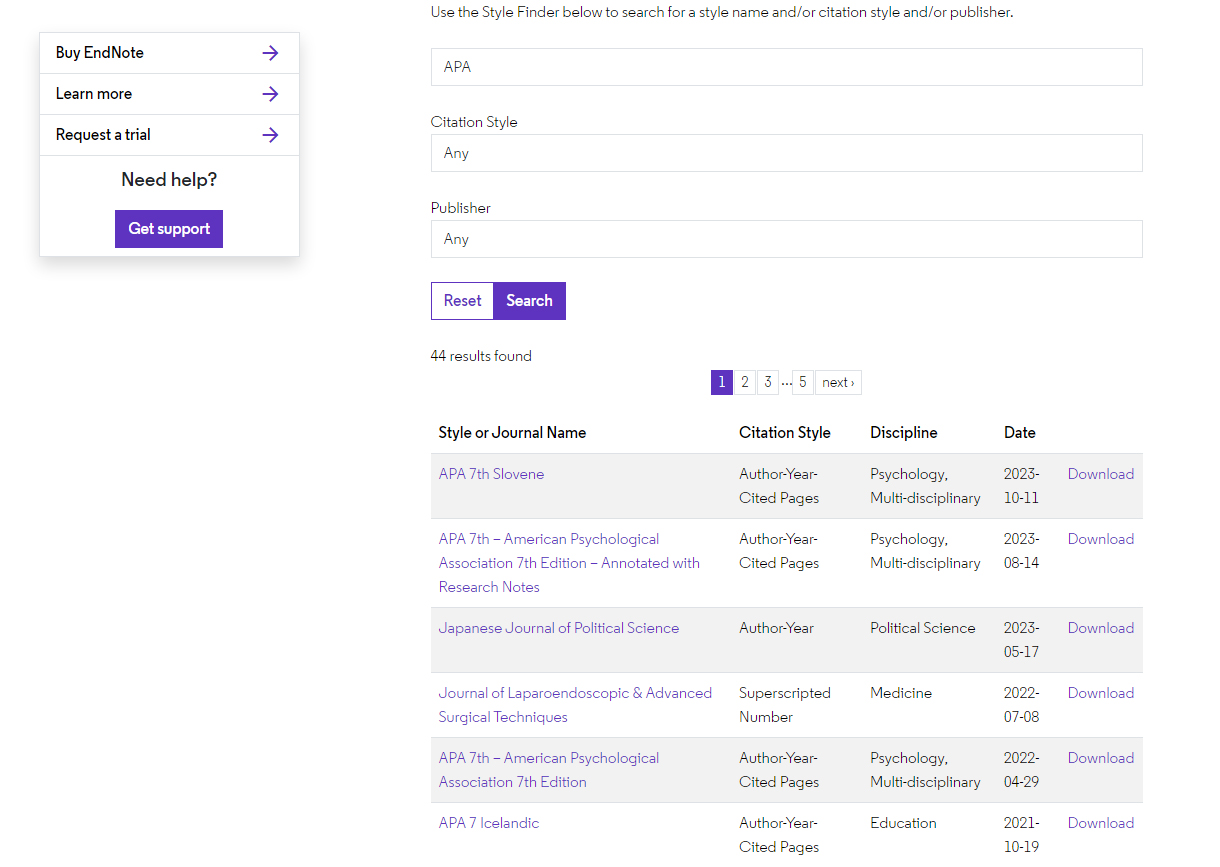The image size is (1220, 867).
Task: Open the Citation Style dropdown
Action: click(x=786, y=153)
